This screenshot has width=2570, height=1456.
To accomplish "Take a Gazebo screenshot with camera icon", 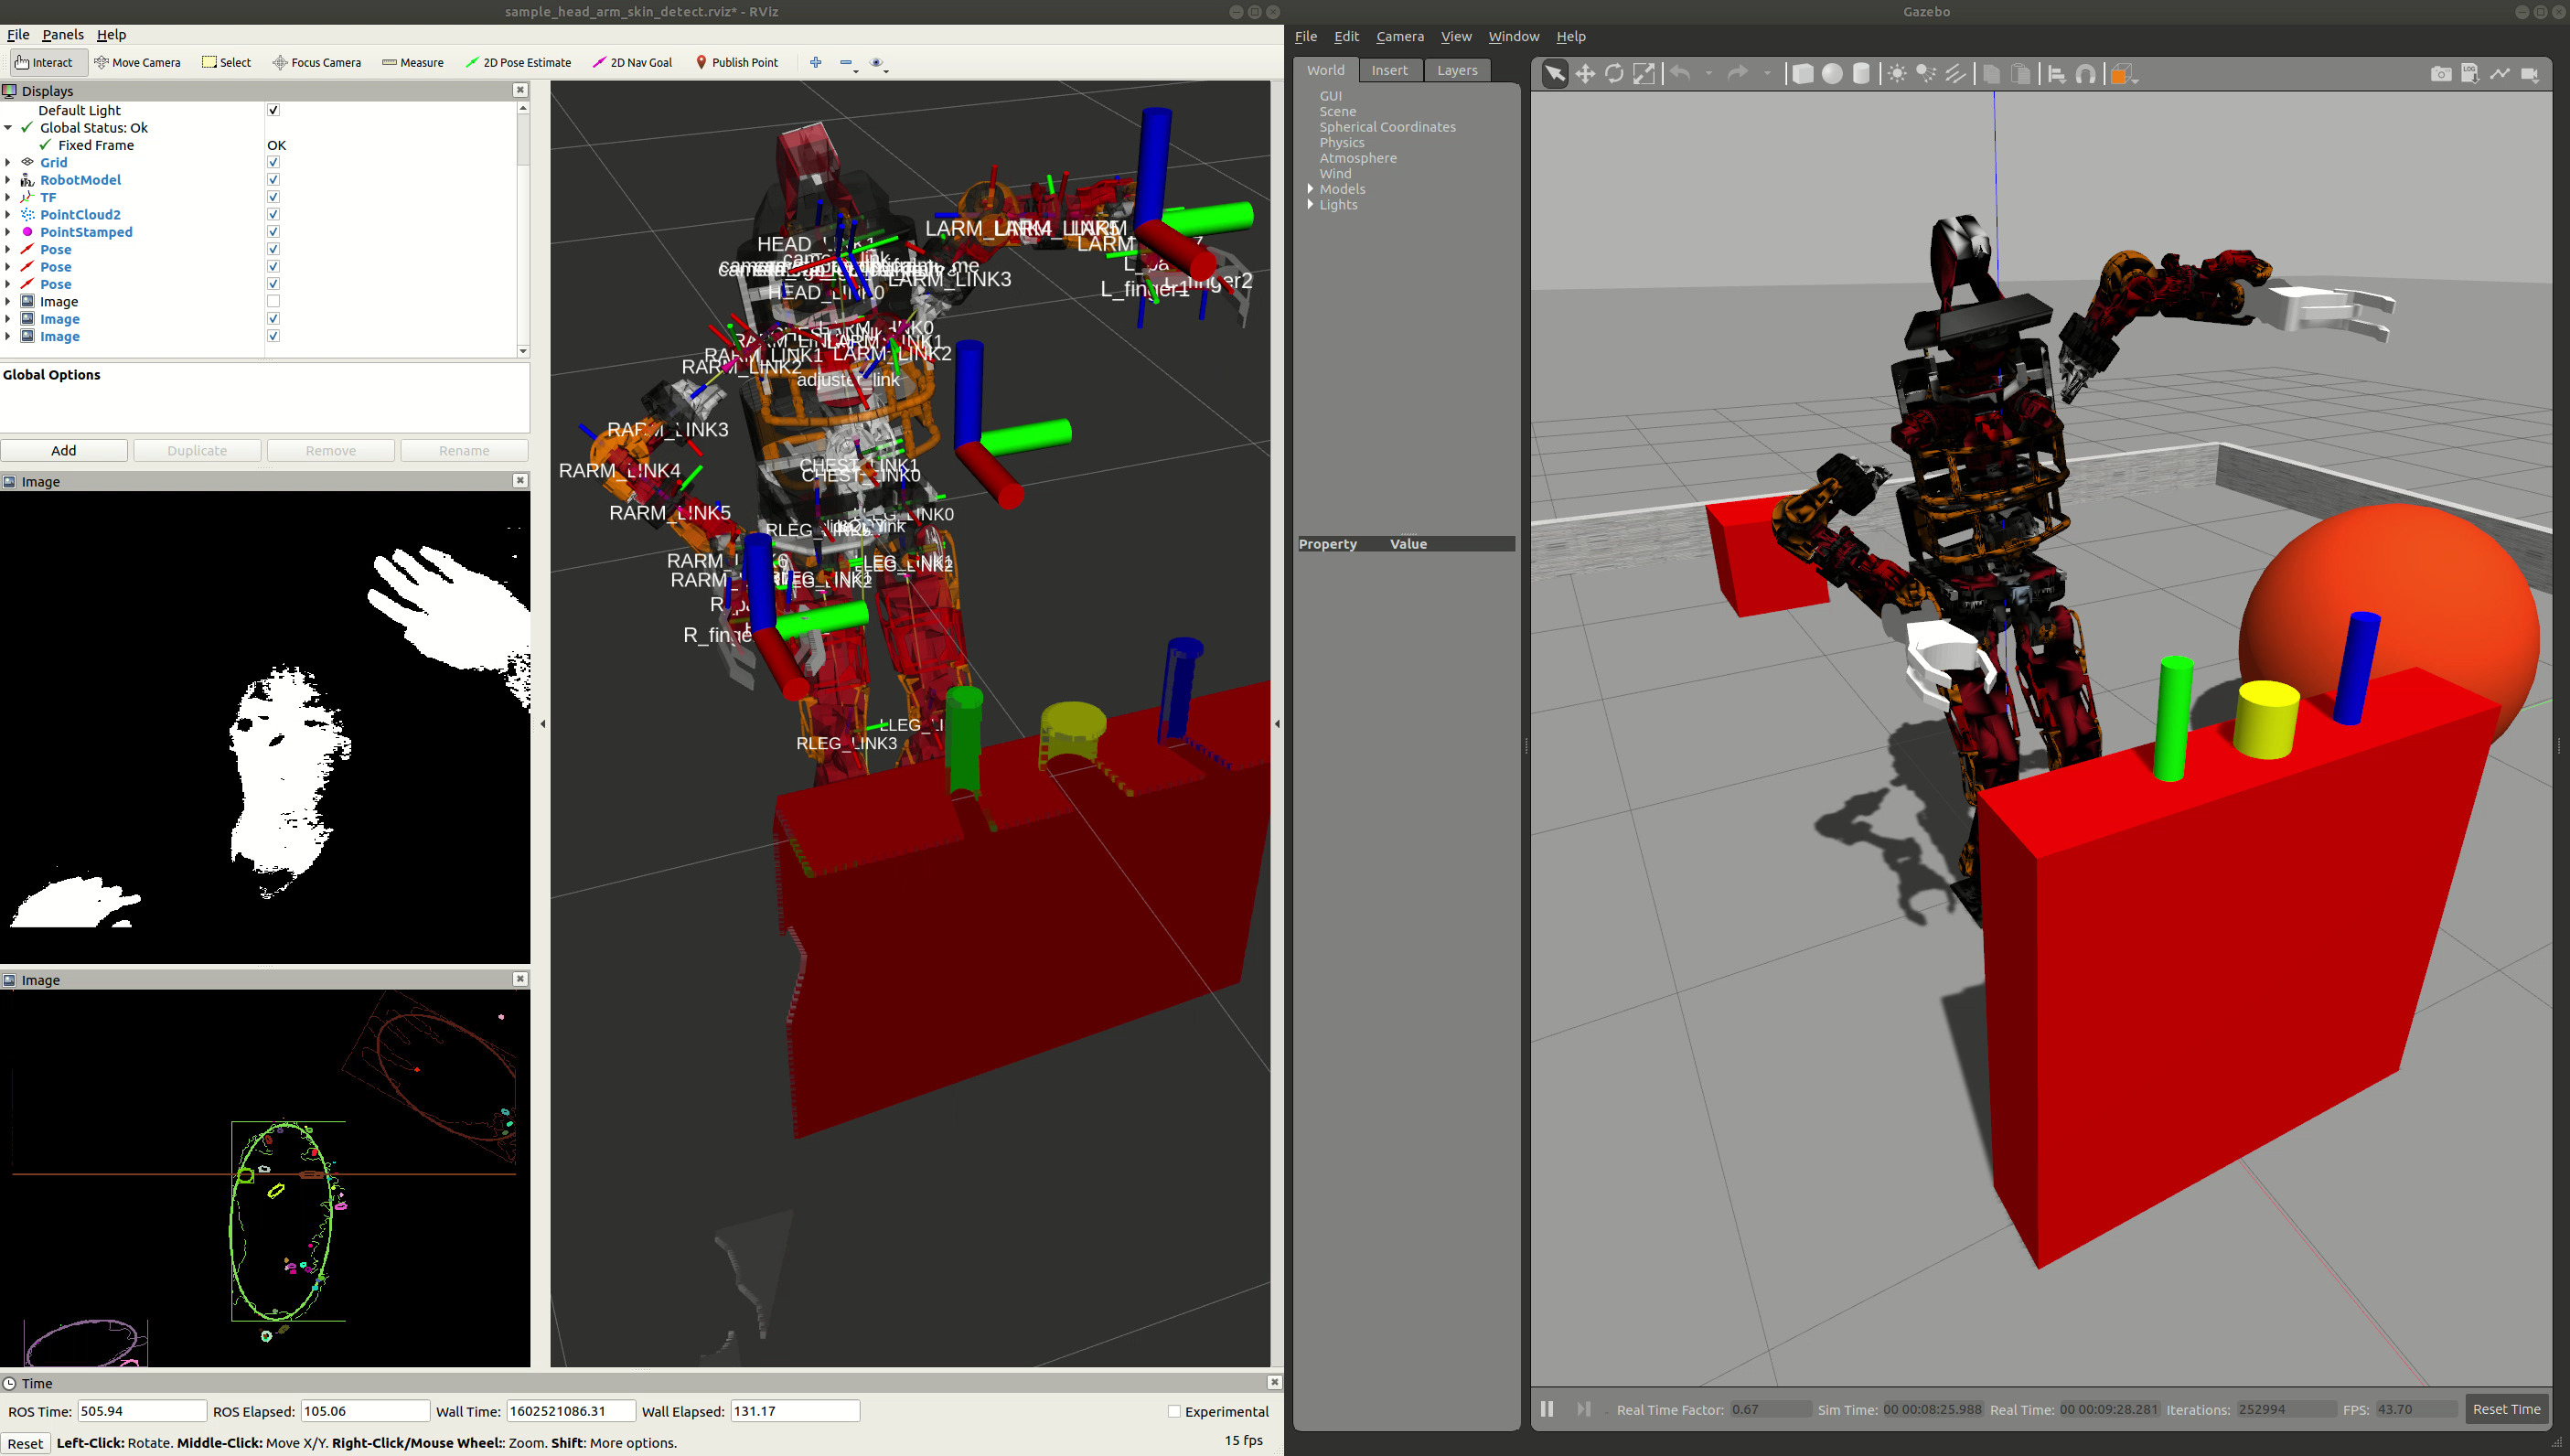I will [x=2440, y=74].
